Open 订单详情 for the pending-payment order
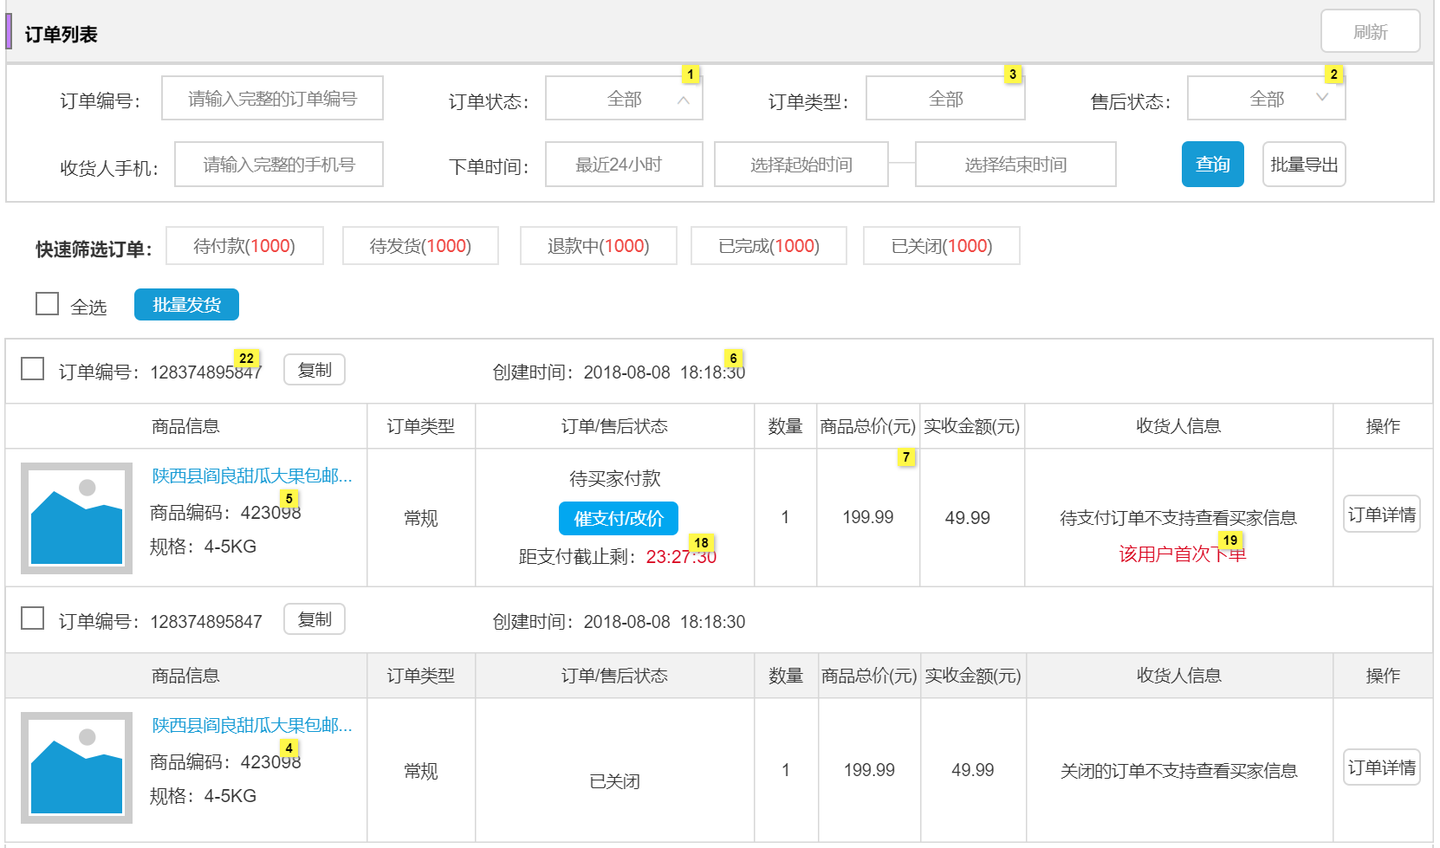 (x=1381, y=514)
